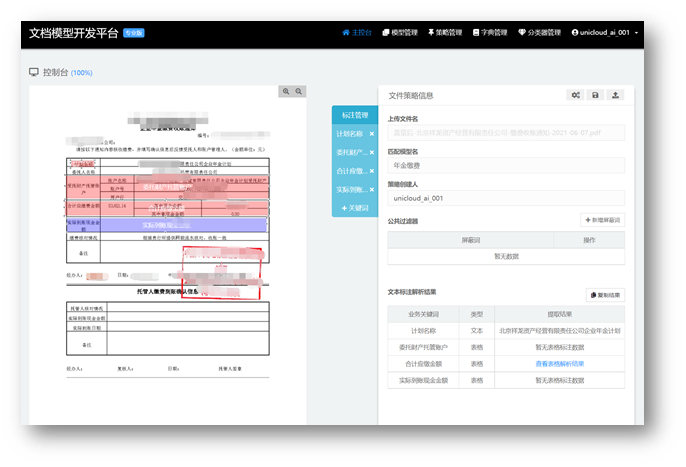Remove the 合计应缴 keyword tag
This screenshot has height=467, width=686.
(x=372, y=171)
